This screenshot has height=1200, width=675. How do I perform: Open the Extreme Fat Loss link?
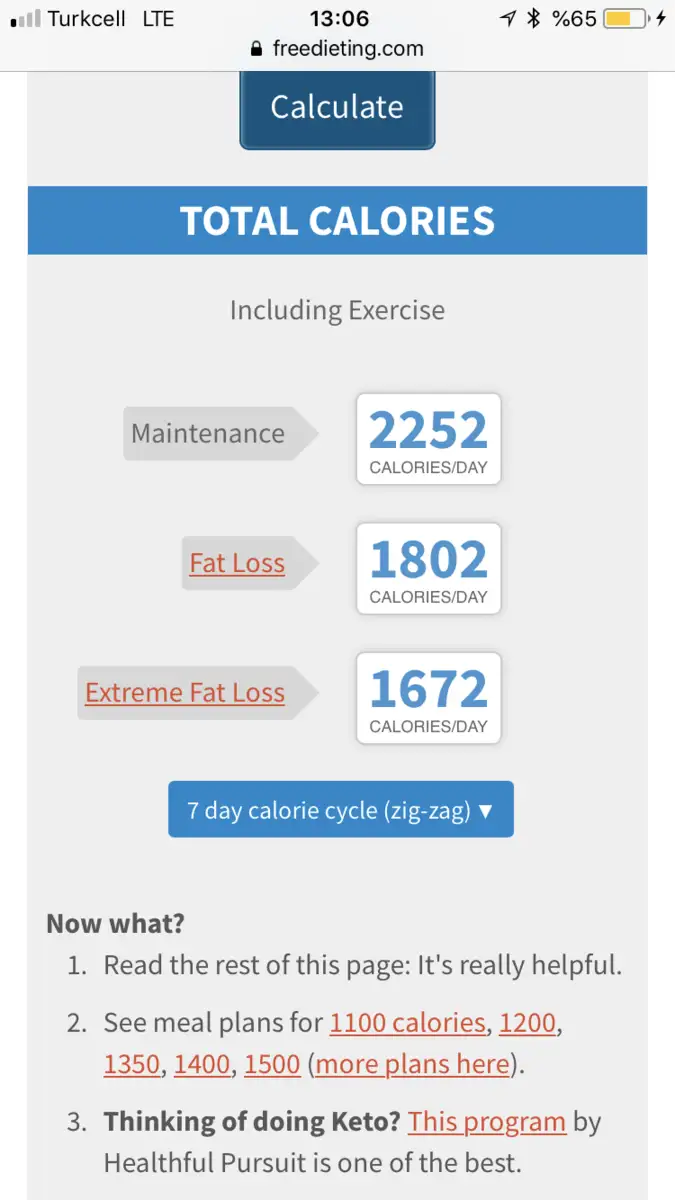click(x=185, y=692)
